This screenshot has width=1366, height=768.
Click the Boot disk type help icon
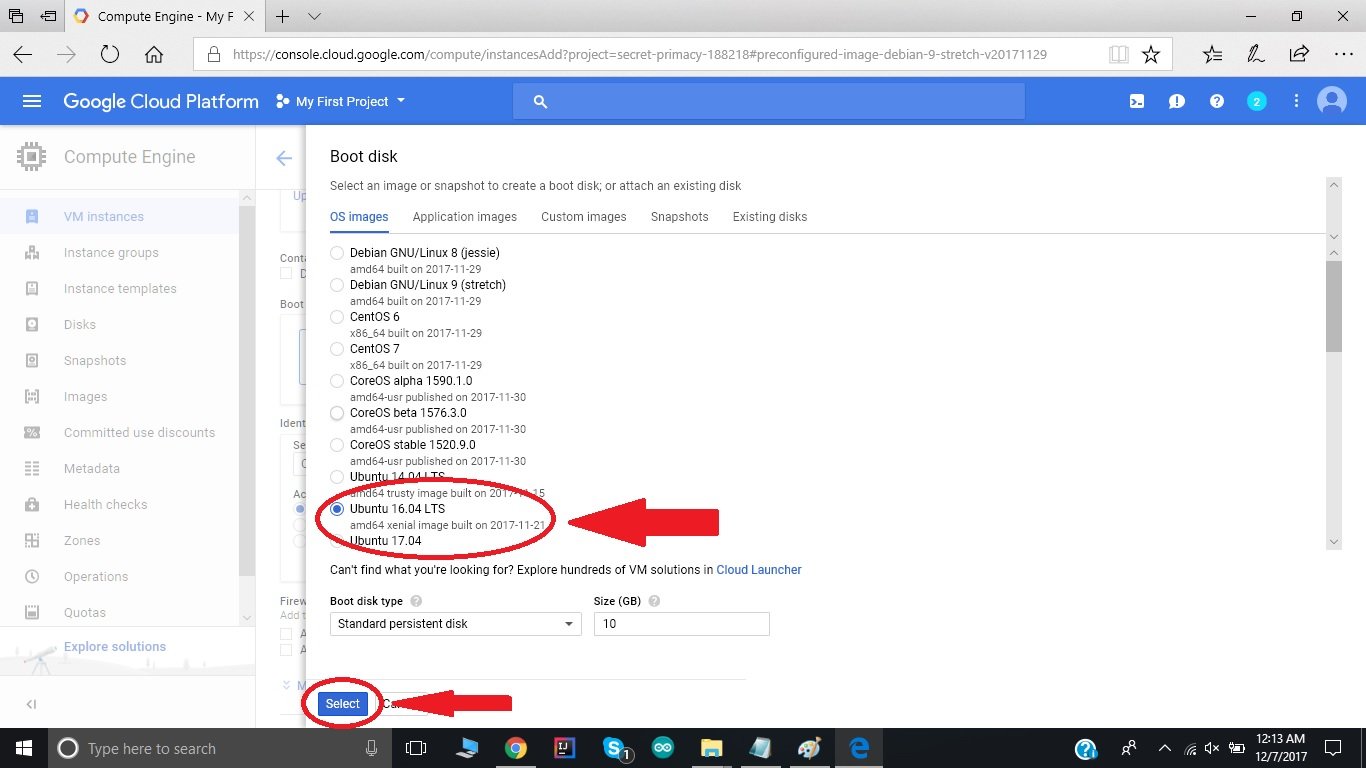click(416, 601)
